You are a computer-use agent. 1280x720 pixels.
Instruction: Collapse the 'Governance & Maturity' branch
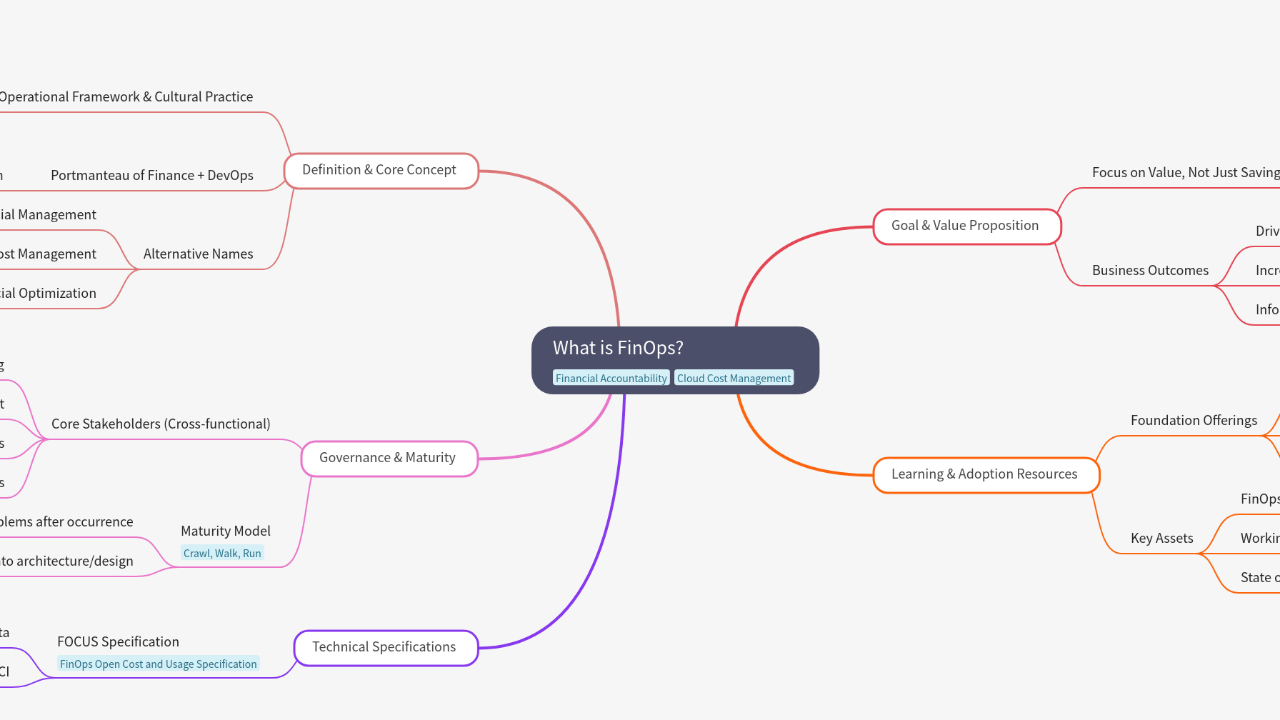(389, 457)
